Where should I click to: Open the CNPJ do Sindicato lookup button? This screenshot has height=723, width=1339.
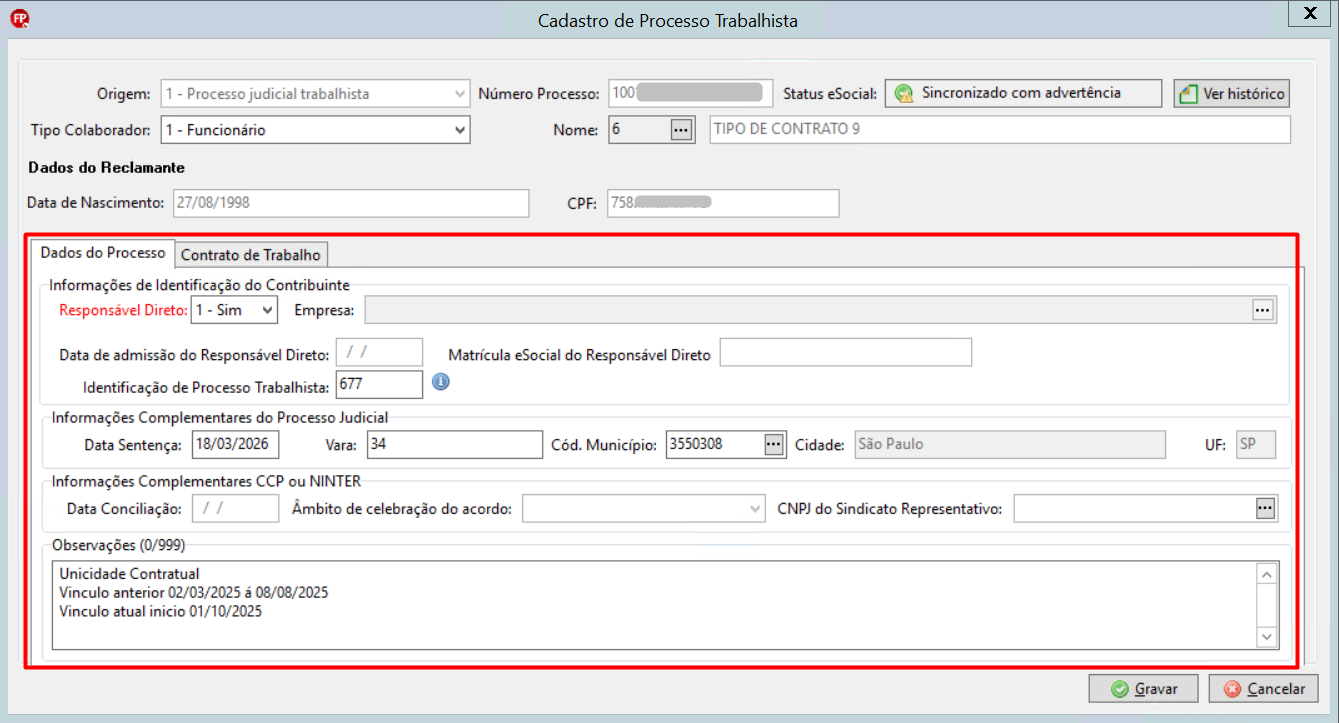[1266, 509]
